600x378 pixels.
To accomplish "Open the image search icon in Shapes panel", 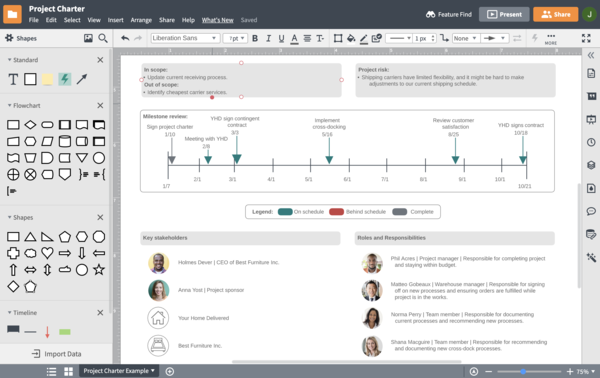I will 88,38.
